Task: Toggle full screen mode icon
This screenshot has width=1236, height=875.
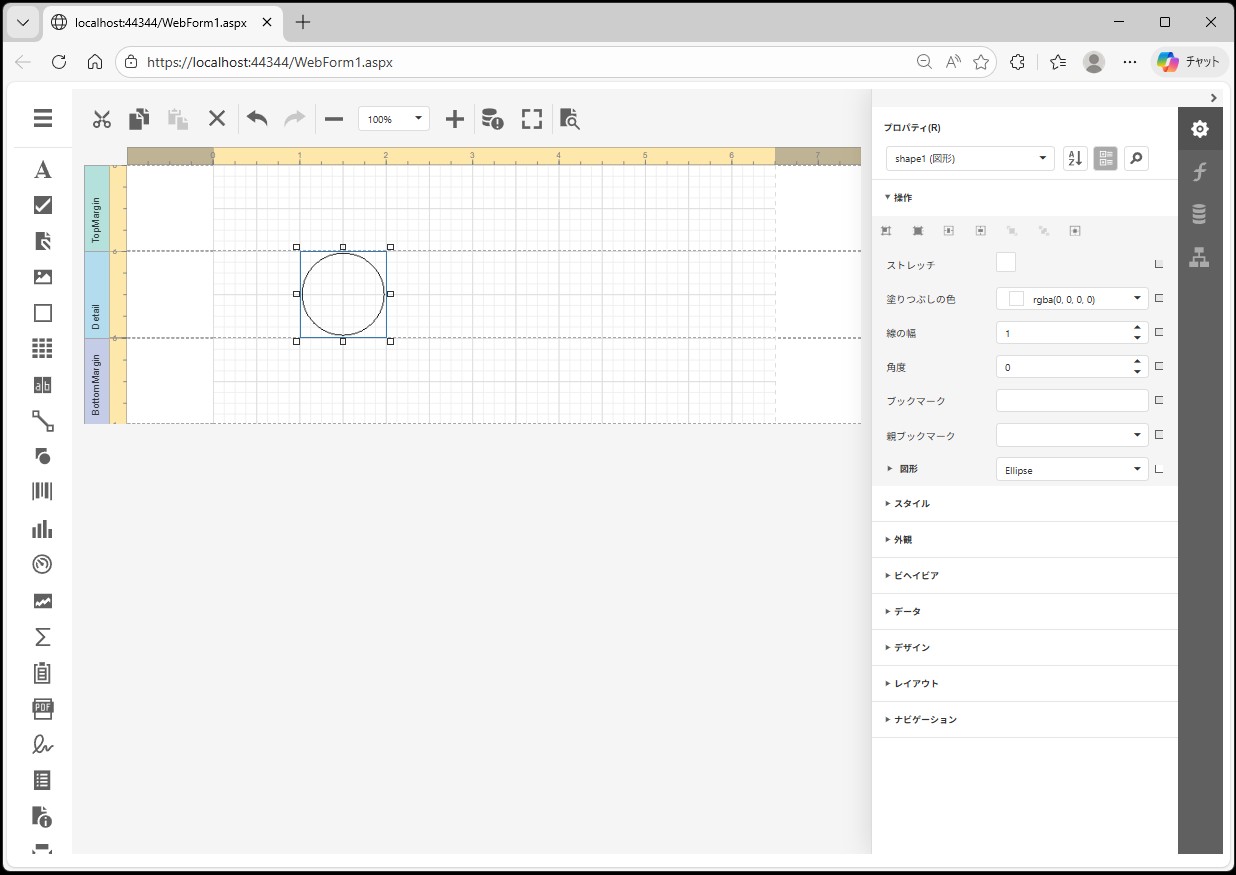Action: (532, 119)
